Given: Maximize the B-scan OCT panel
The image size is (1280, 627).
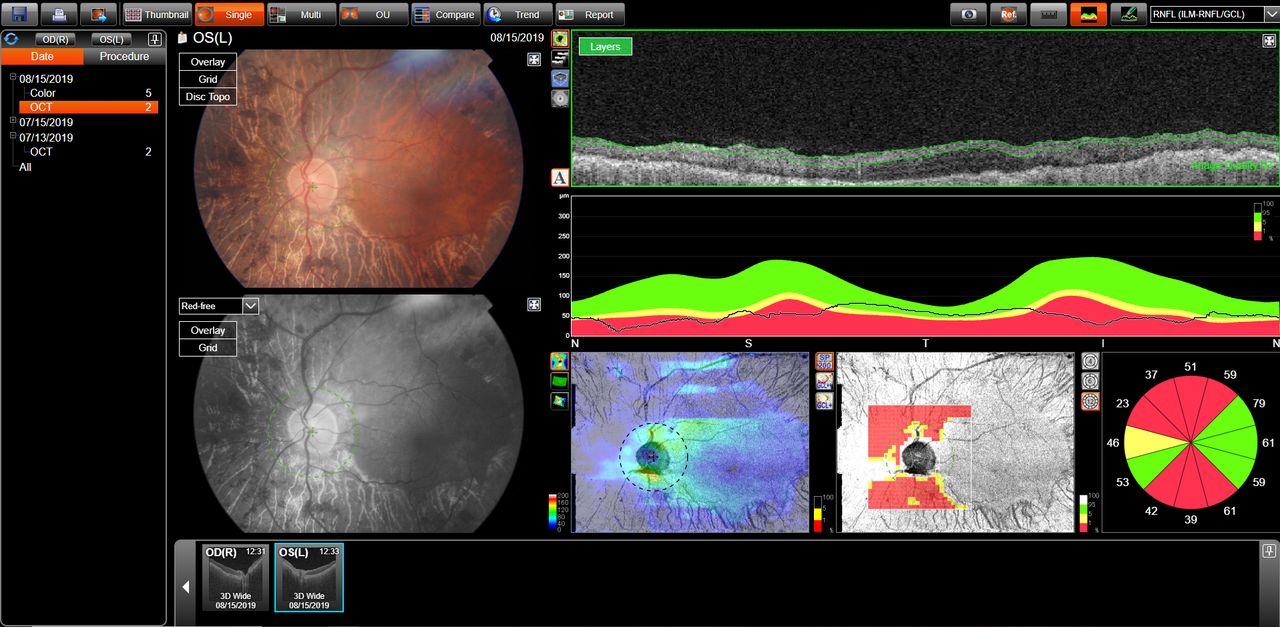Looking at the screenshot, I should [x=1269, y=40].
